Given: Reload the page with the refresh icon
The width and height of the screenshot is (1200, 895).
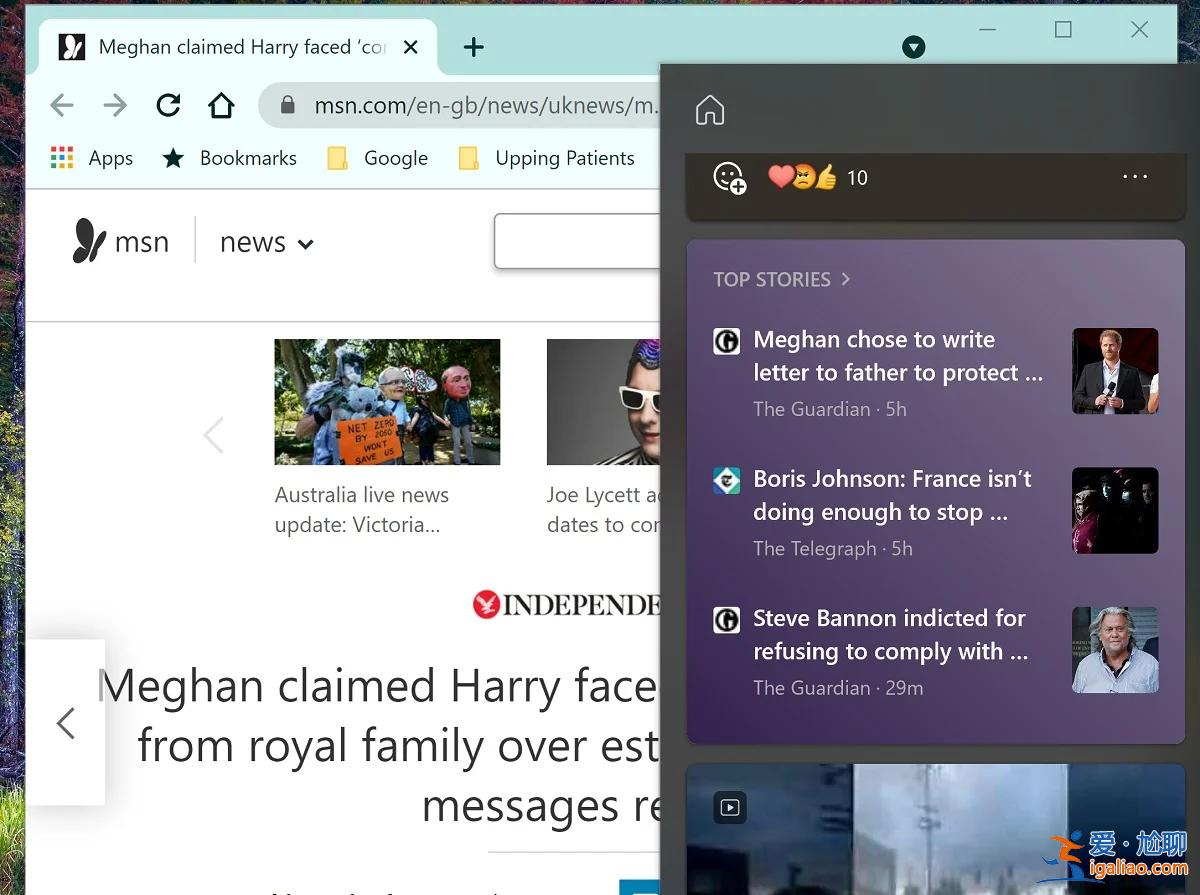Looking at the screenshot, I should coord(168,105).
